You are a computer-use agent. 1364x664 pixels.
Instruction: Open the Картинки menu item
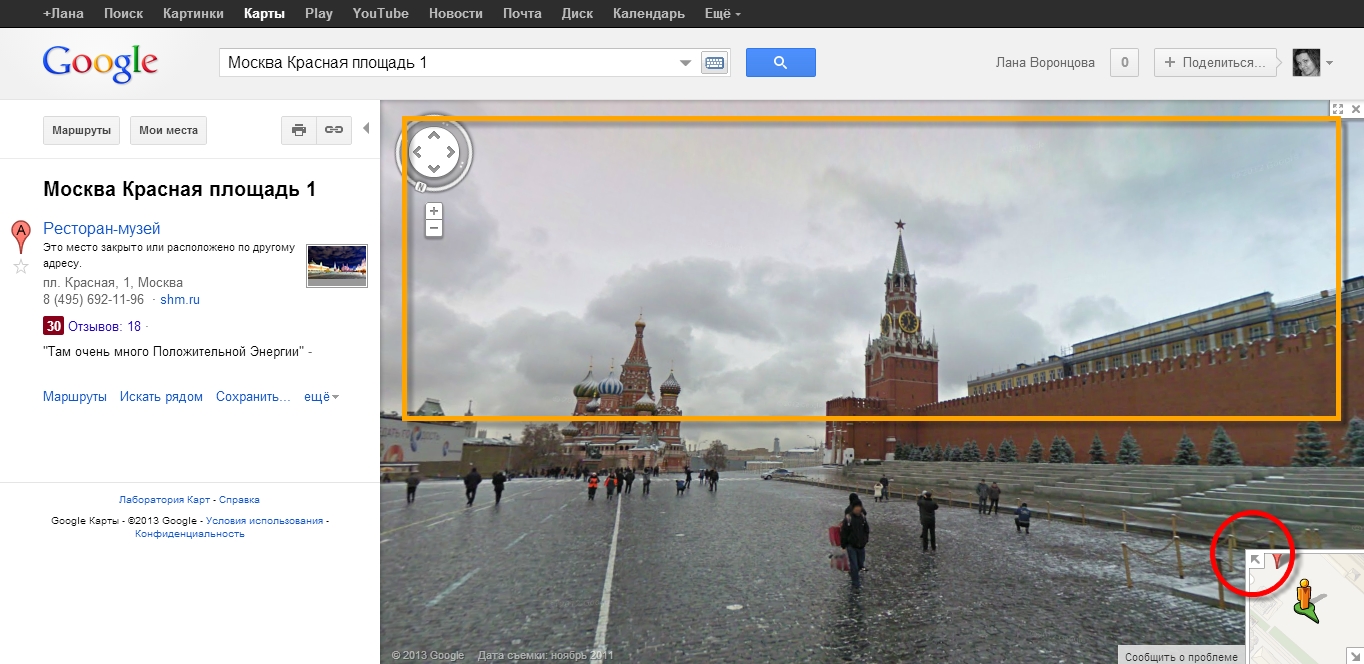pos(193,14)
